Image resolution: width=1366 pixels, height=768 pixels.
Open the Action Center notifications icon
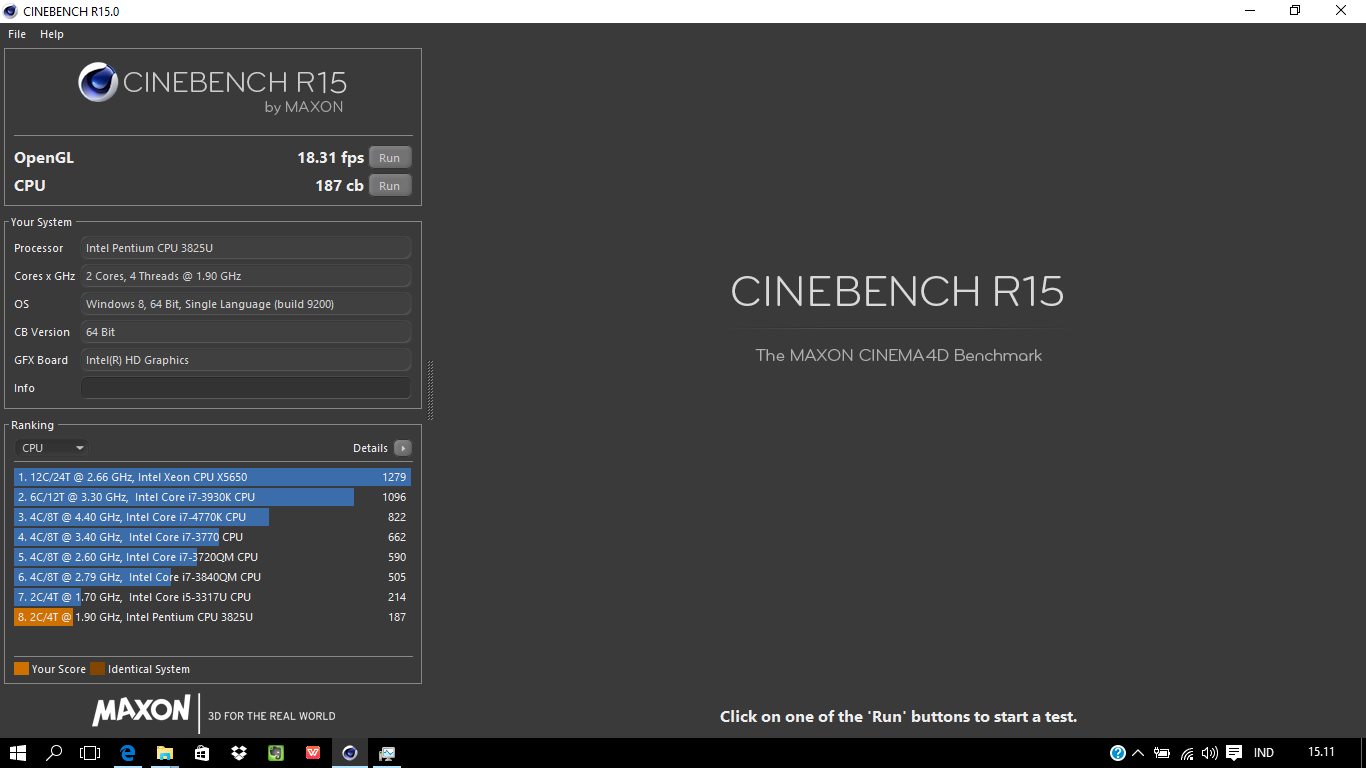pos(1234,753)
